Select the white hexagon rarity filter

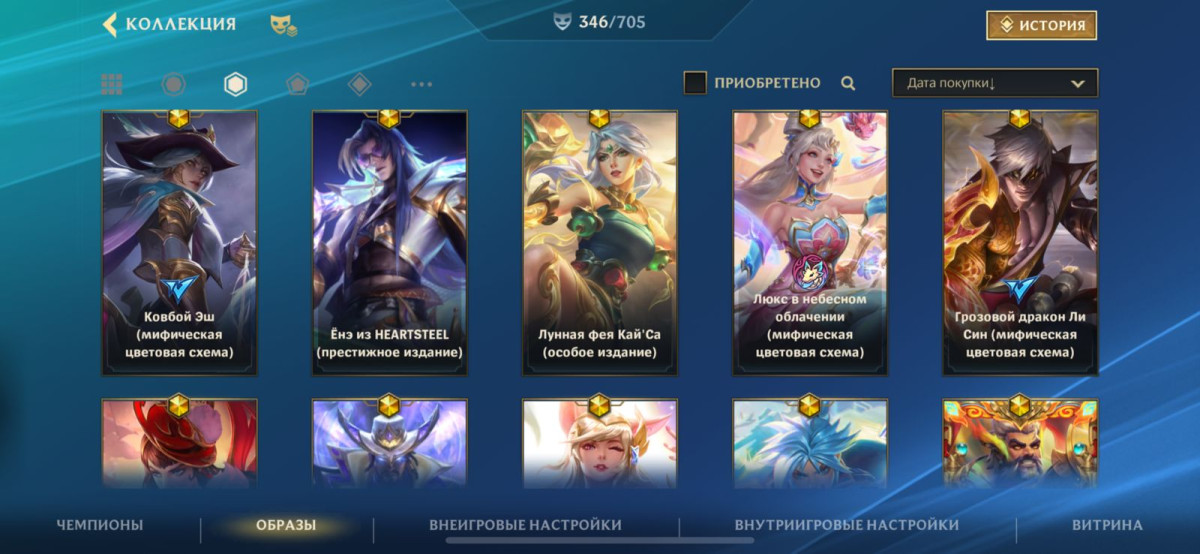click(235, 85)
